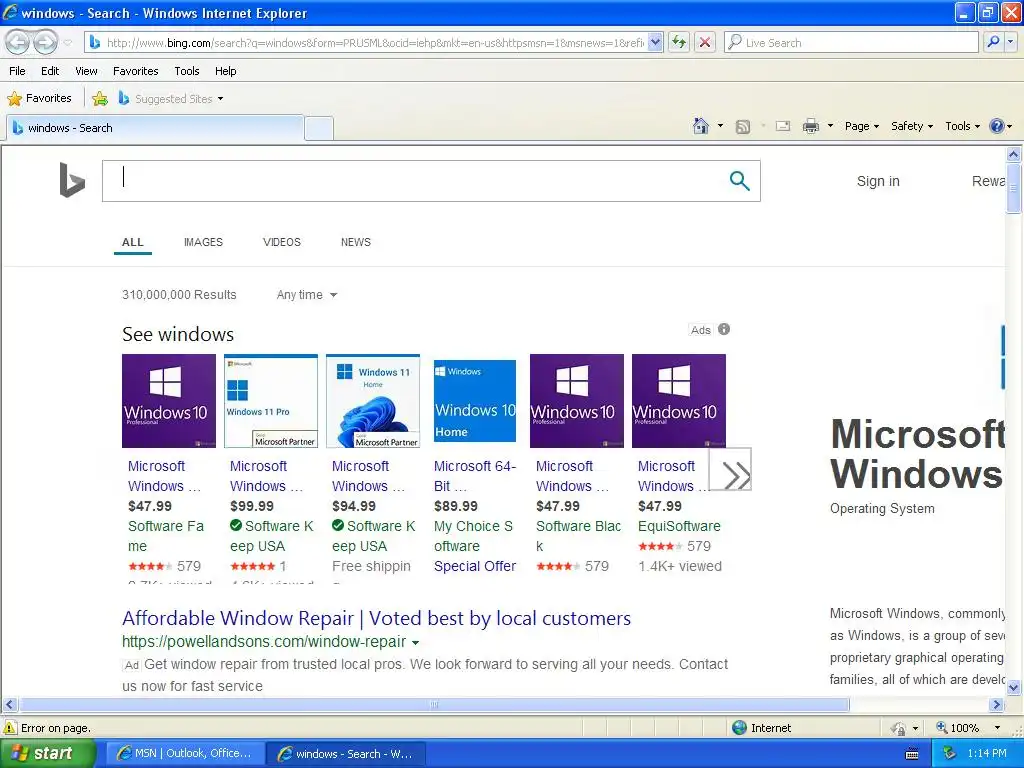
Task: Select the windows - Search browser tab
Action: coord(155,128)
